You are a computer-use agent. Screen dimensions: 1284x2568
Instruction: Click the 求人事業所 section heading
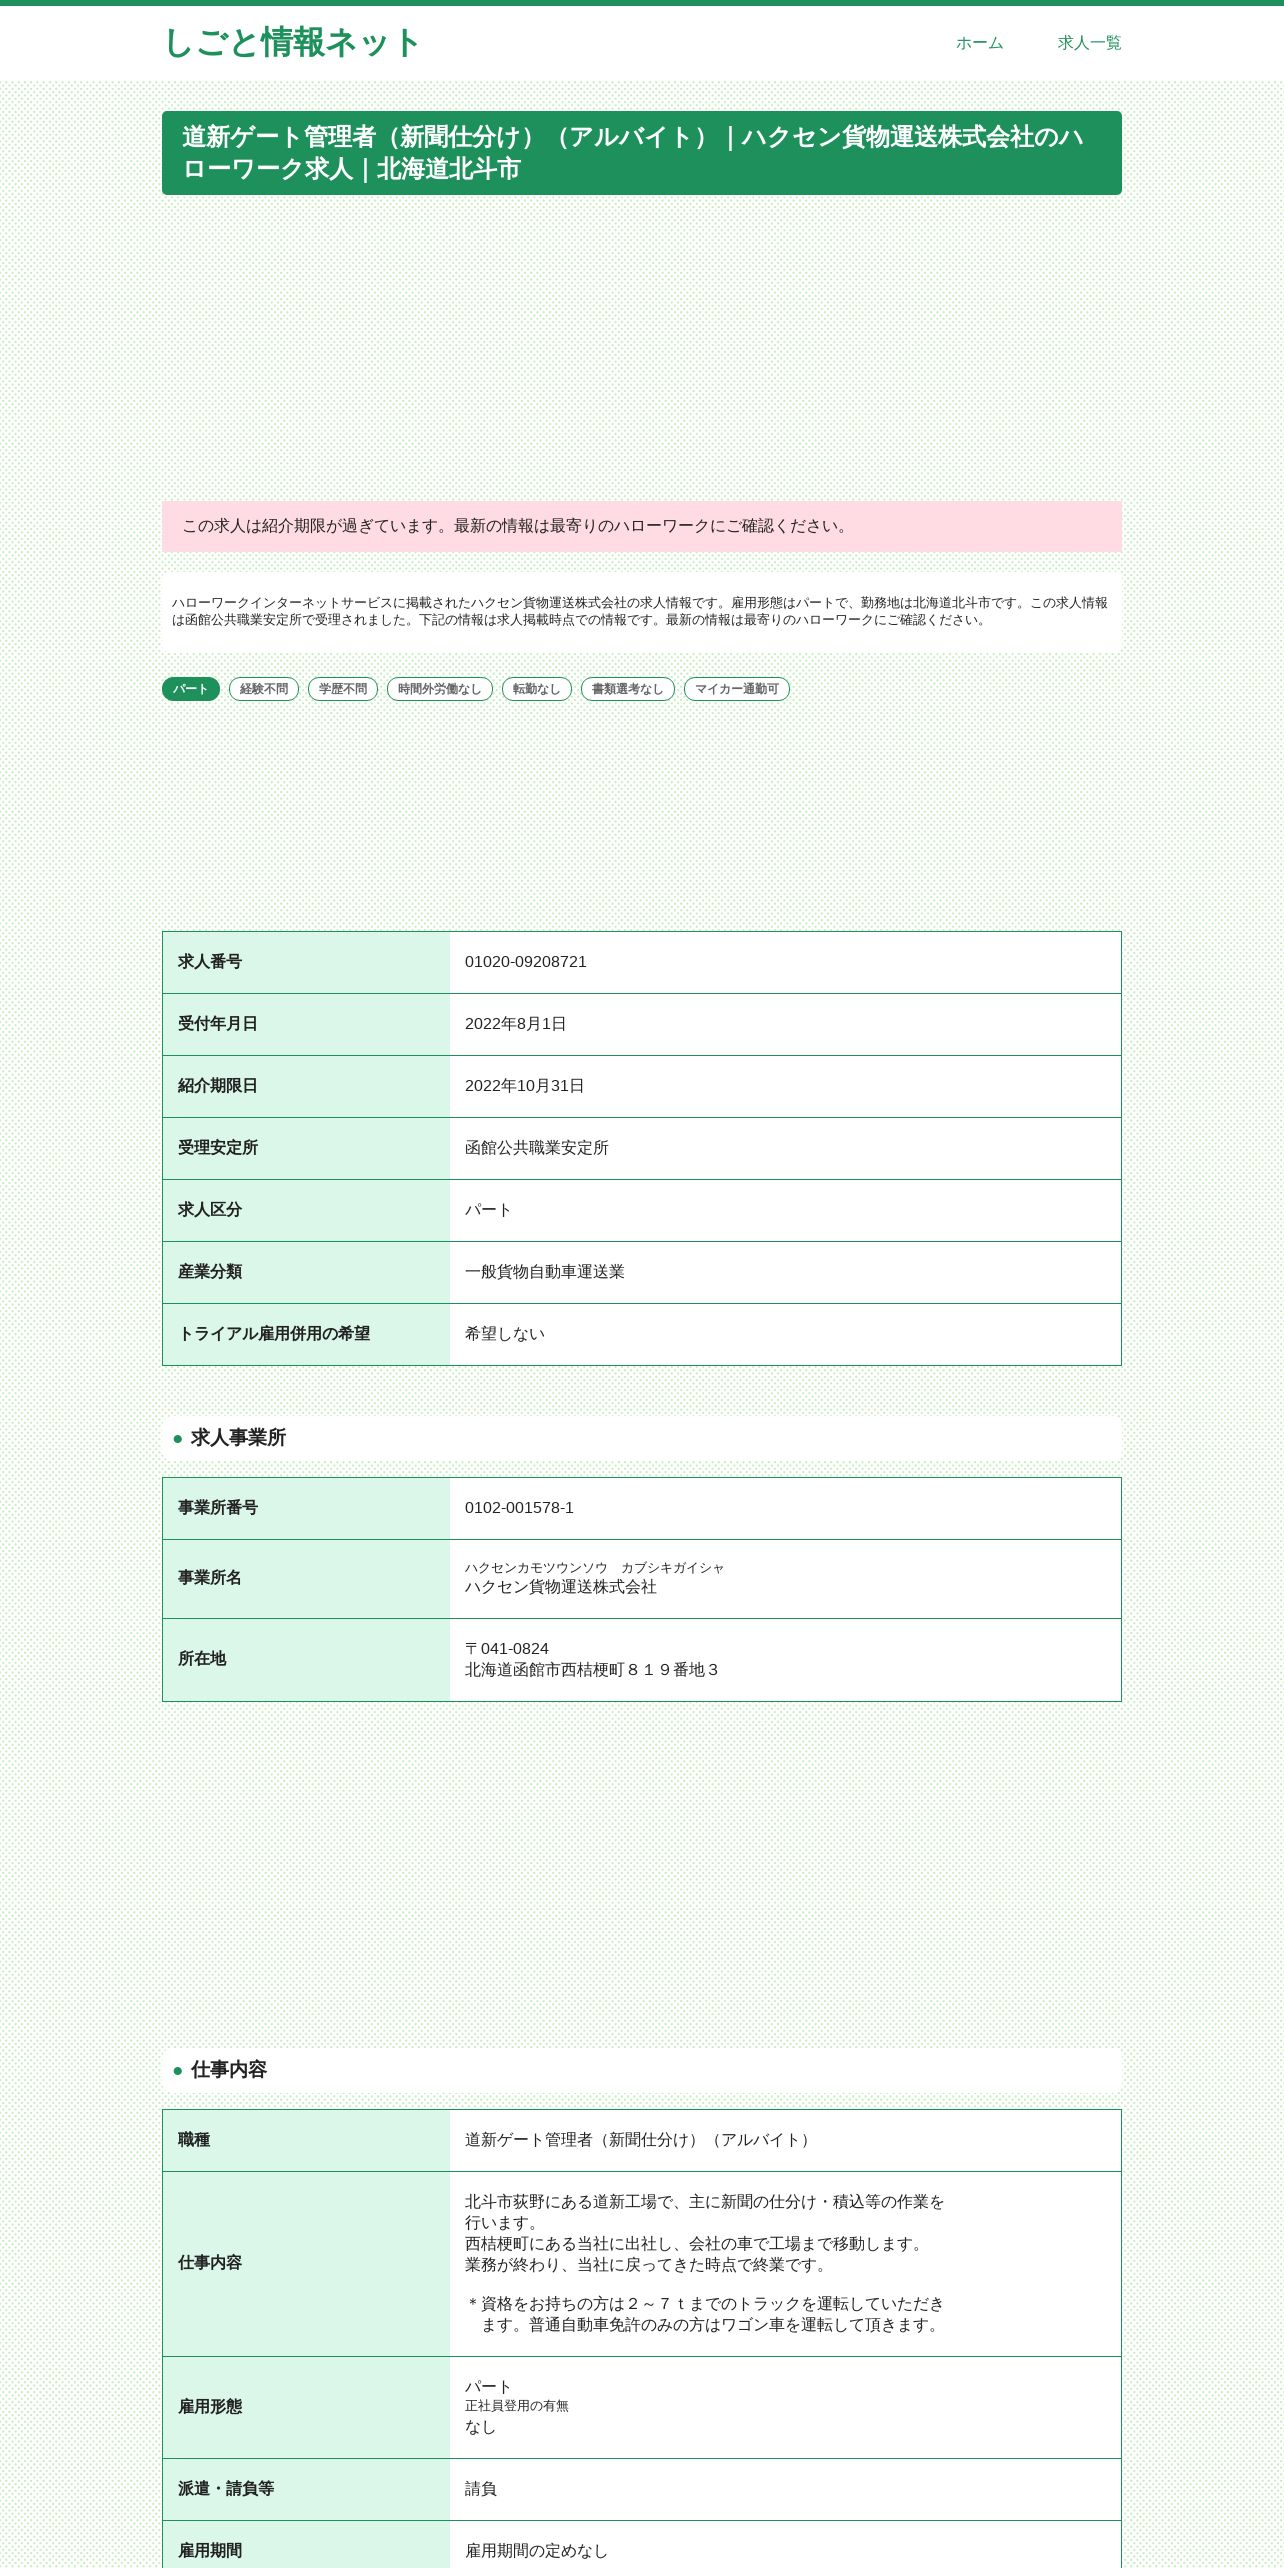point(642,1438)
